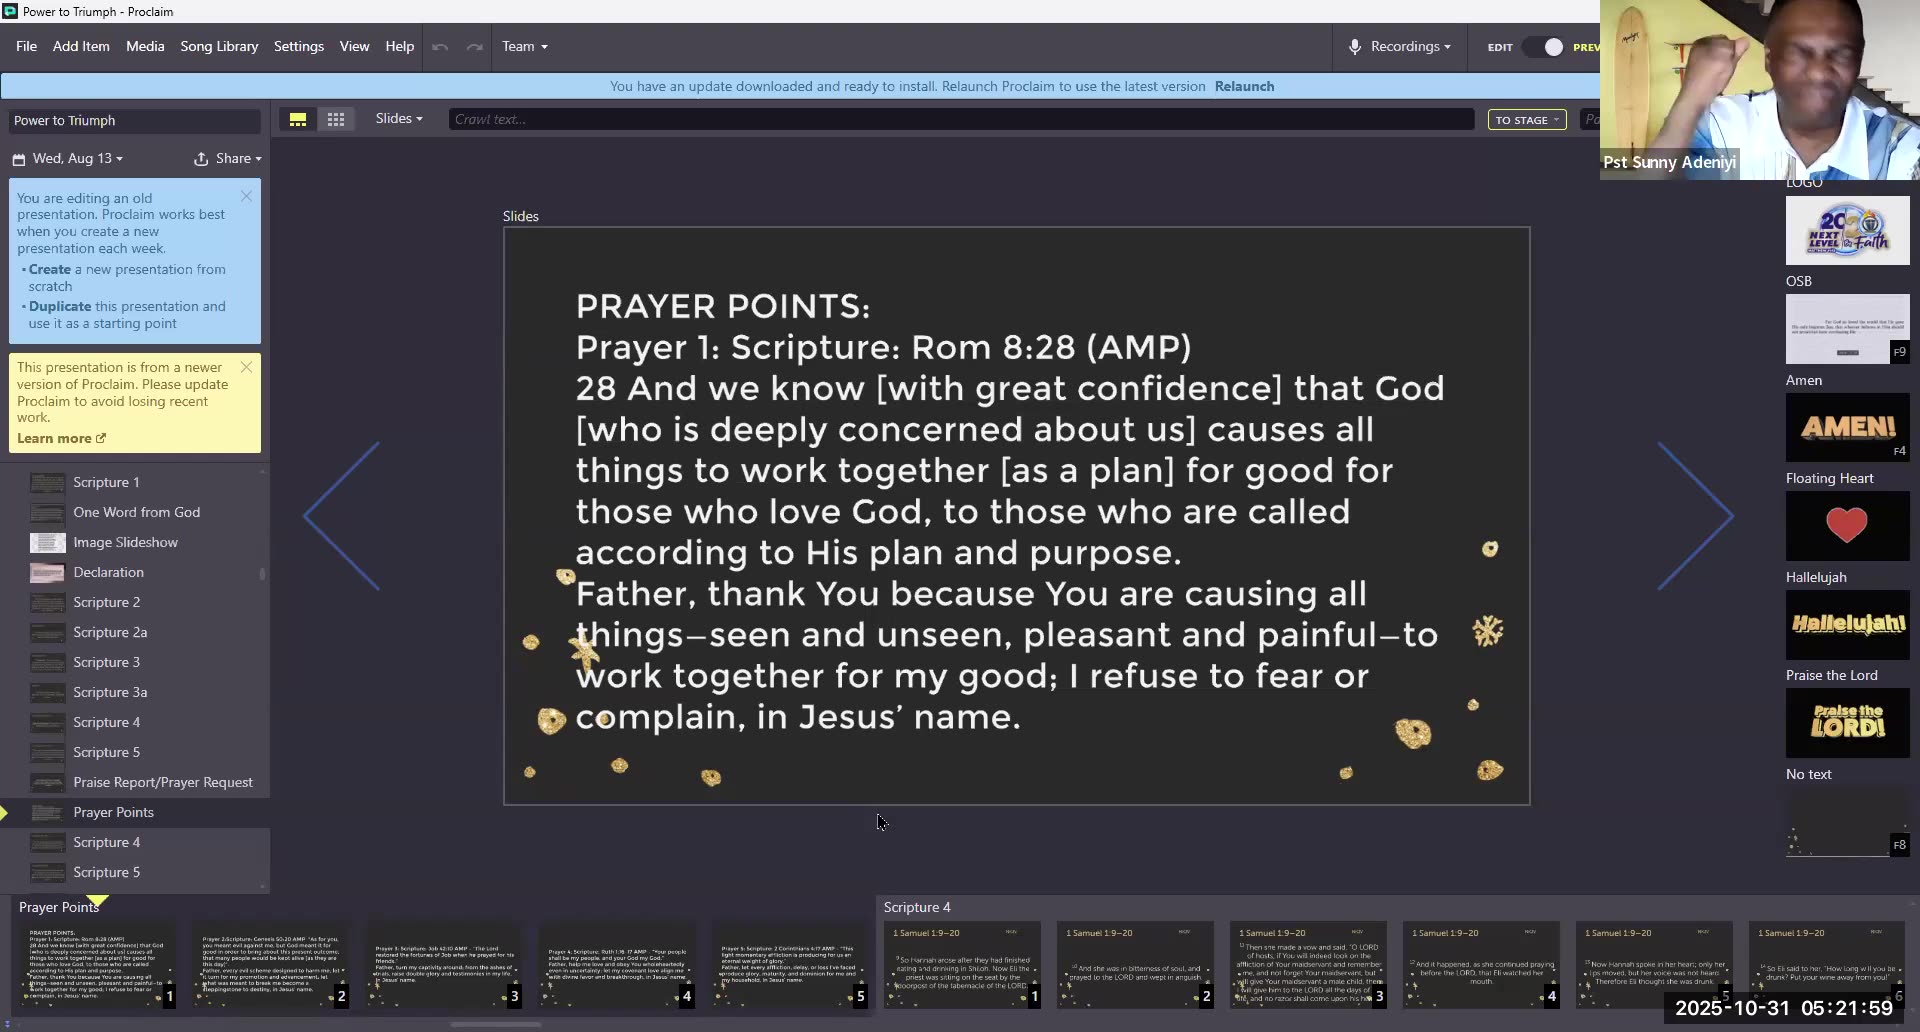Toggle the Edit/Preview mode switch
This screenshot has width=1920, height=1032.
pos(1542,47)
